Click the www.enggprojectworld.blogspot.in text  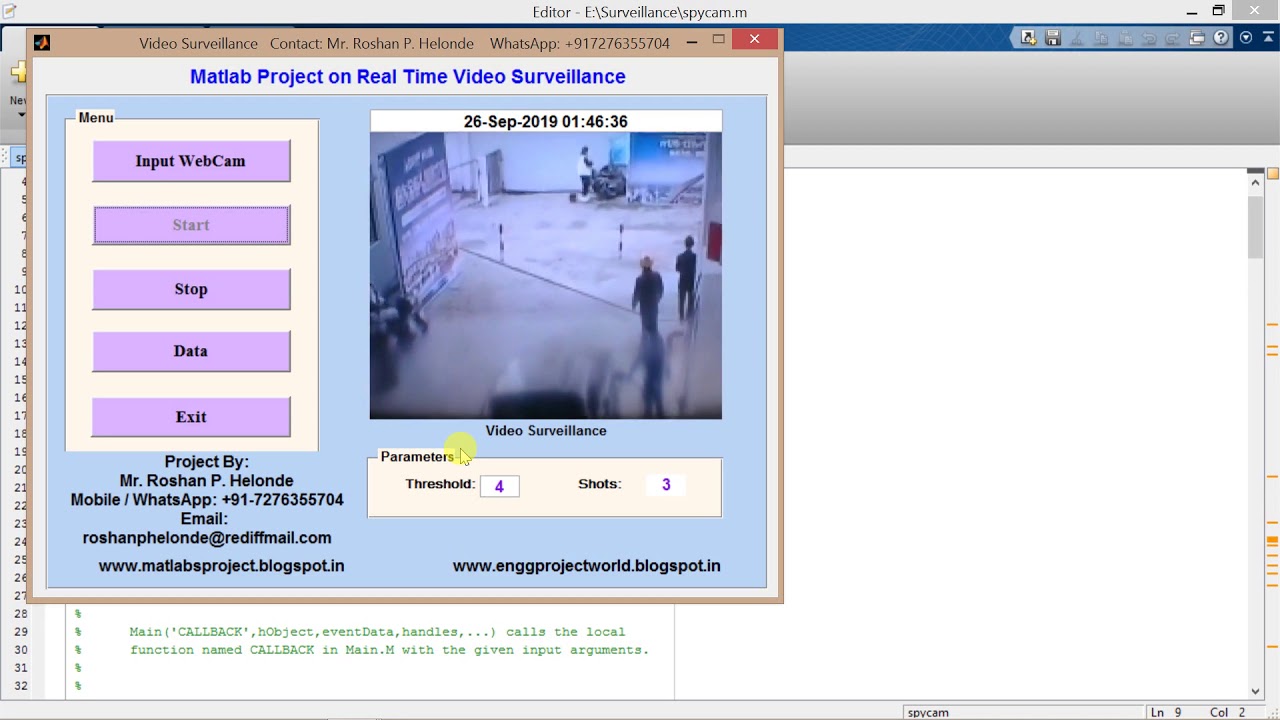coord(587,566)
